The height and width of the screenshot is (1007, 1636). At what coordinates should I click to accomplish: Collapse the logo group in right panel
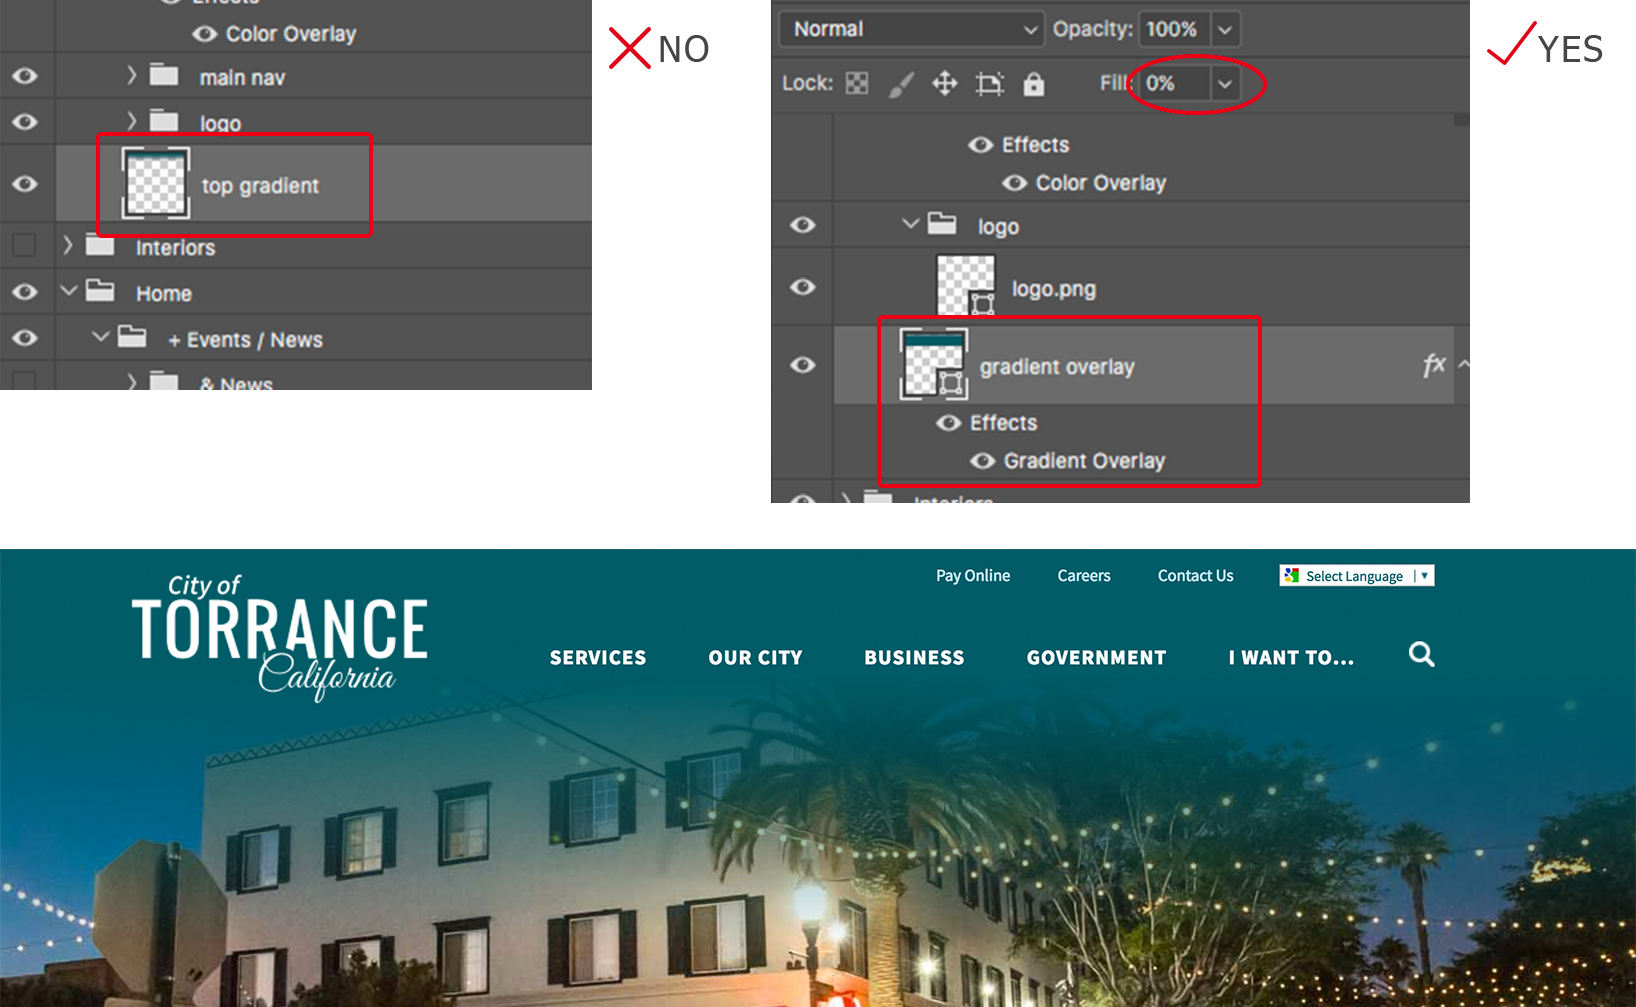pos(910,224)
